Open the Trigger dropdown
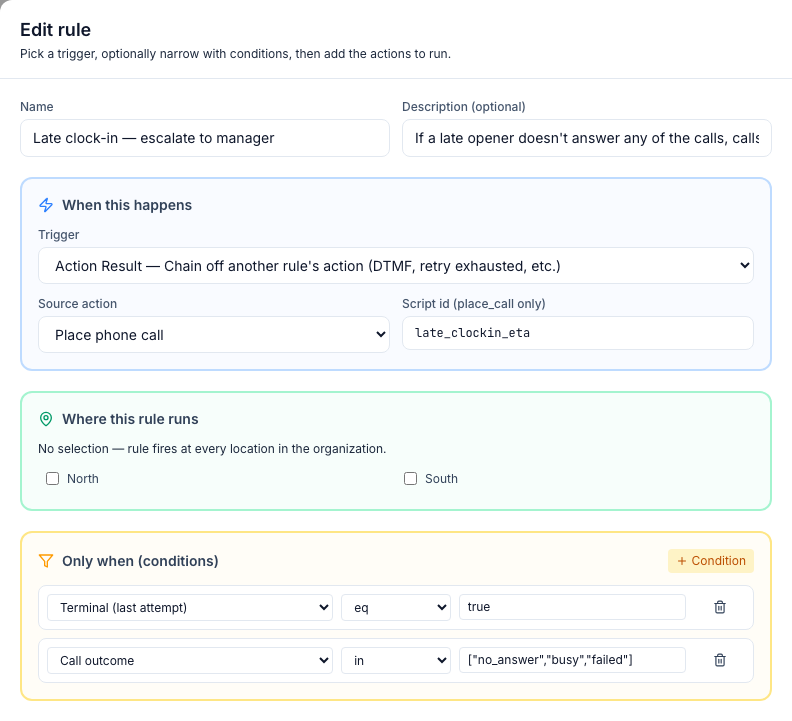This screenshot has width=792, height=721. (x=396, y=266)
